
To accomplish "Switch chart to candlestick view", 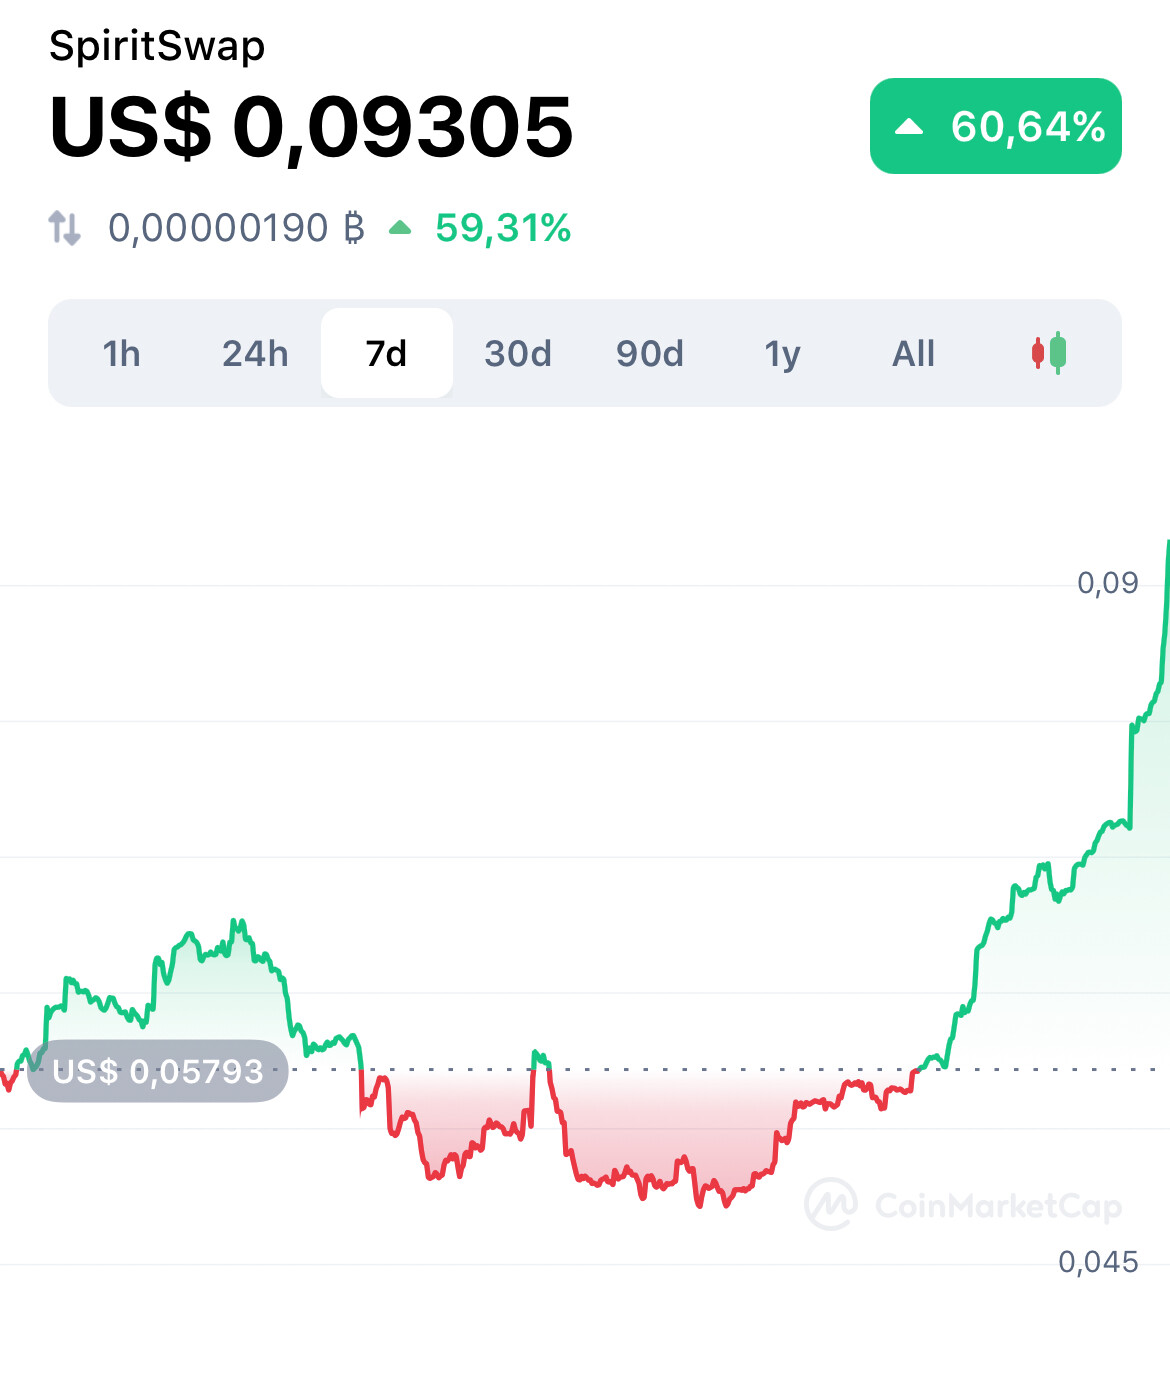I will [x=1049, y=353].
